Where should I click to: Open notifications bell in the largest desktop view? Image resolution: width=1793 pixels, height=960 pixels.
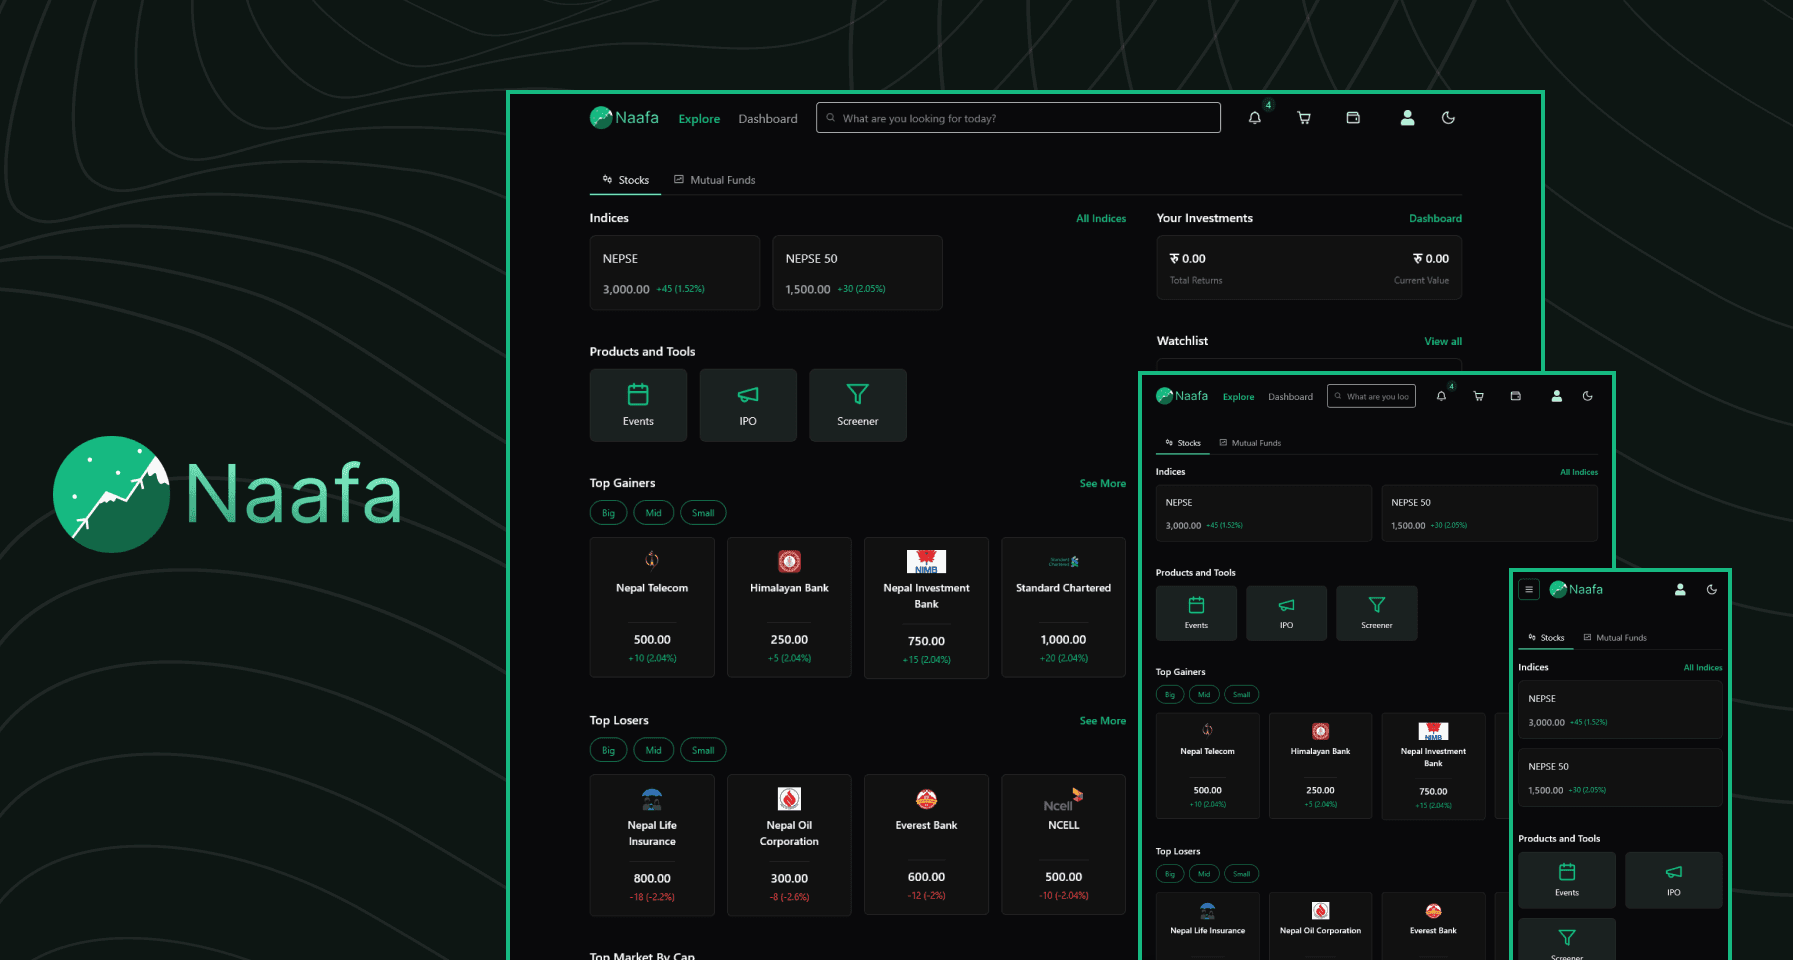click(x=1254, y=118)
